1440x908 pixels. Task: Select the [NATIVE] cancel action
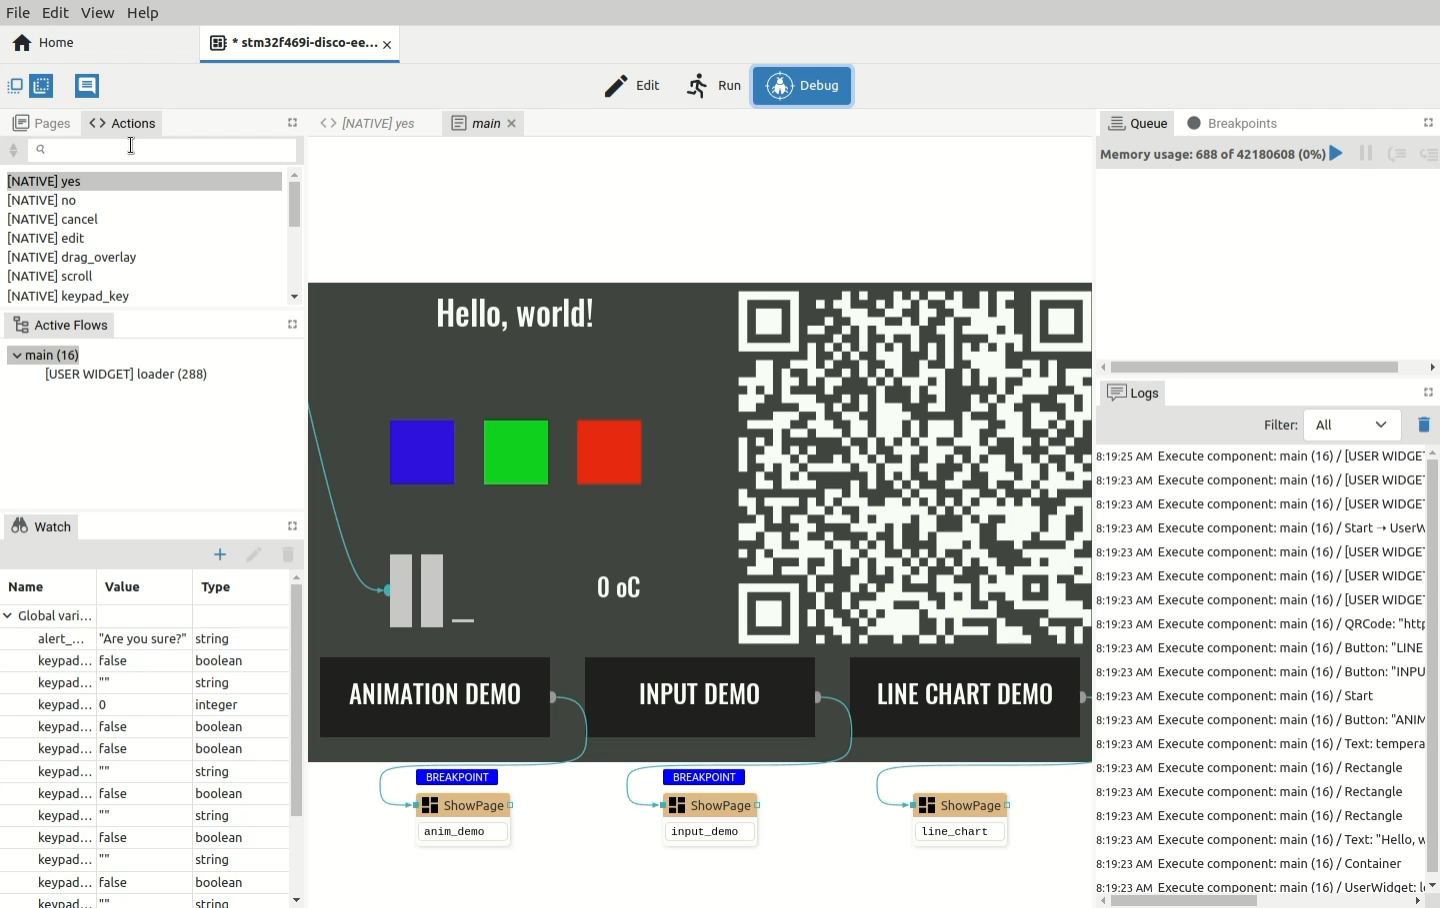pos(144,219)
